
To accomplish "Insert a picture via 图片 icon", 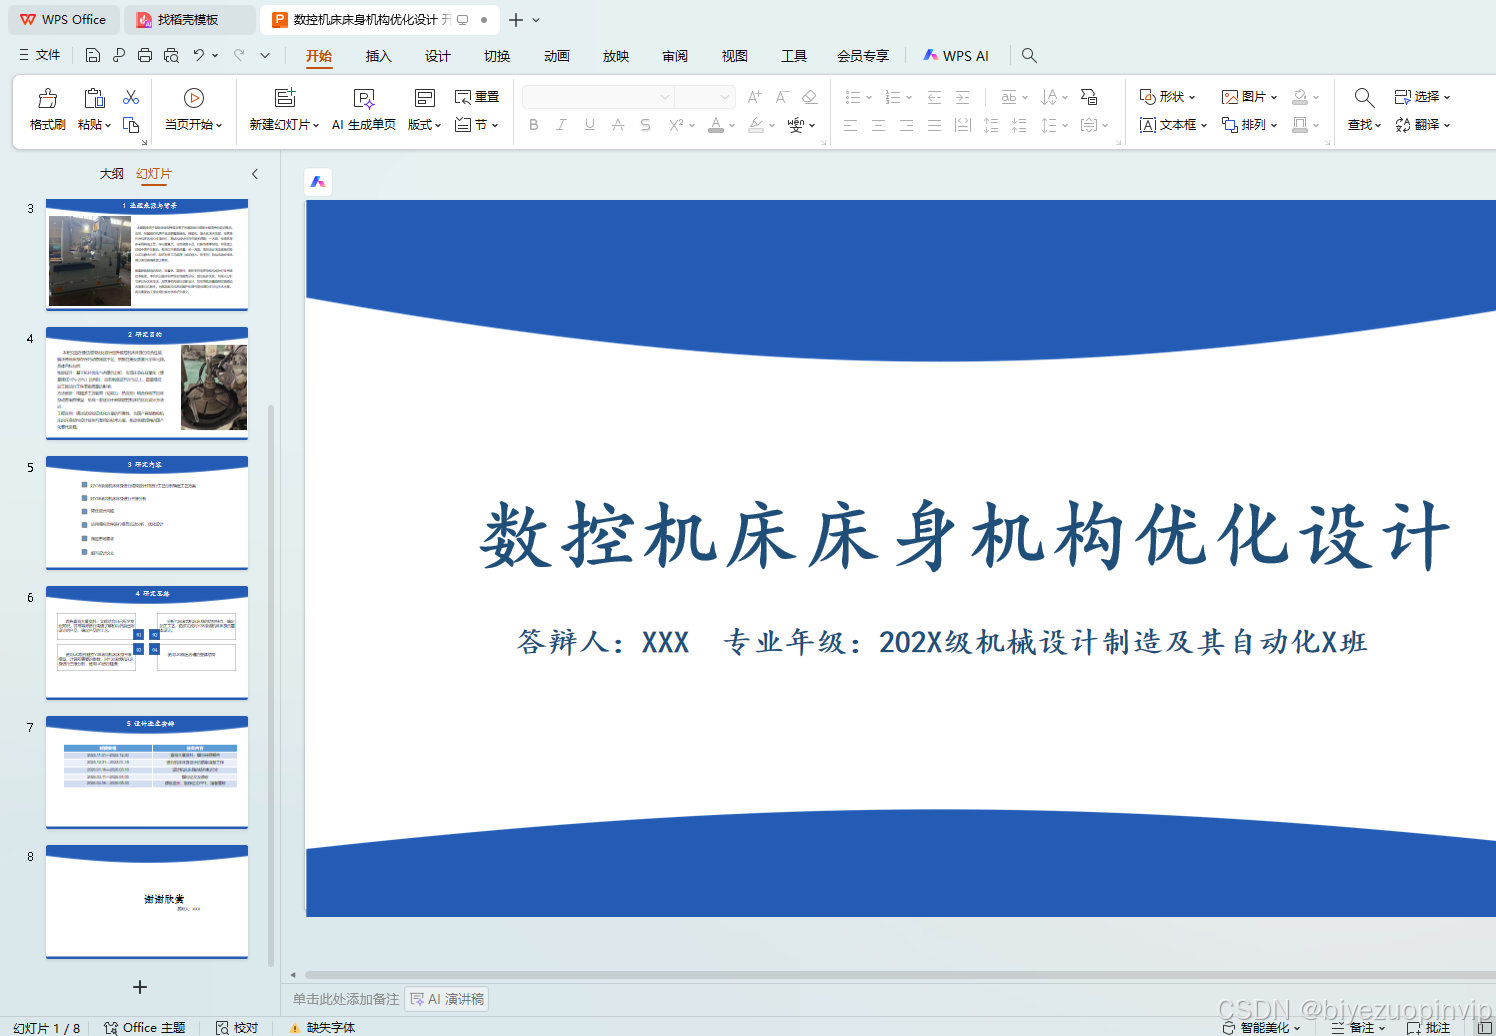I will (1243, 96).
